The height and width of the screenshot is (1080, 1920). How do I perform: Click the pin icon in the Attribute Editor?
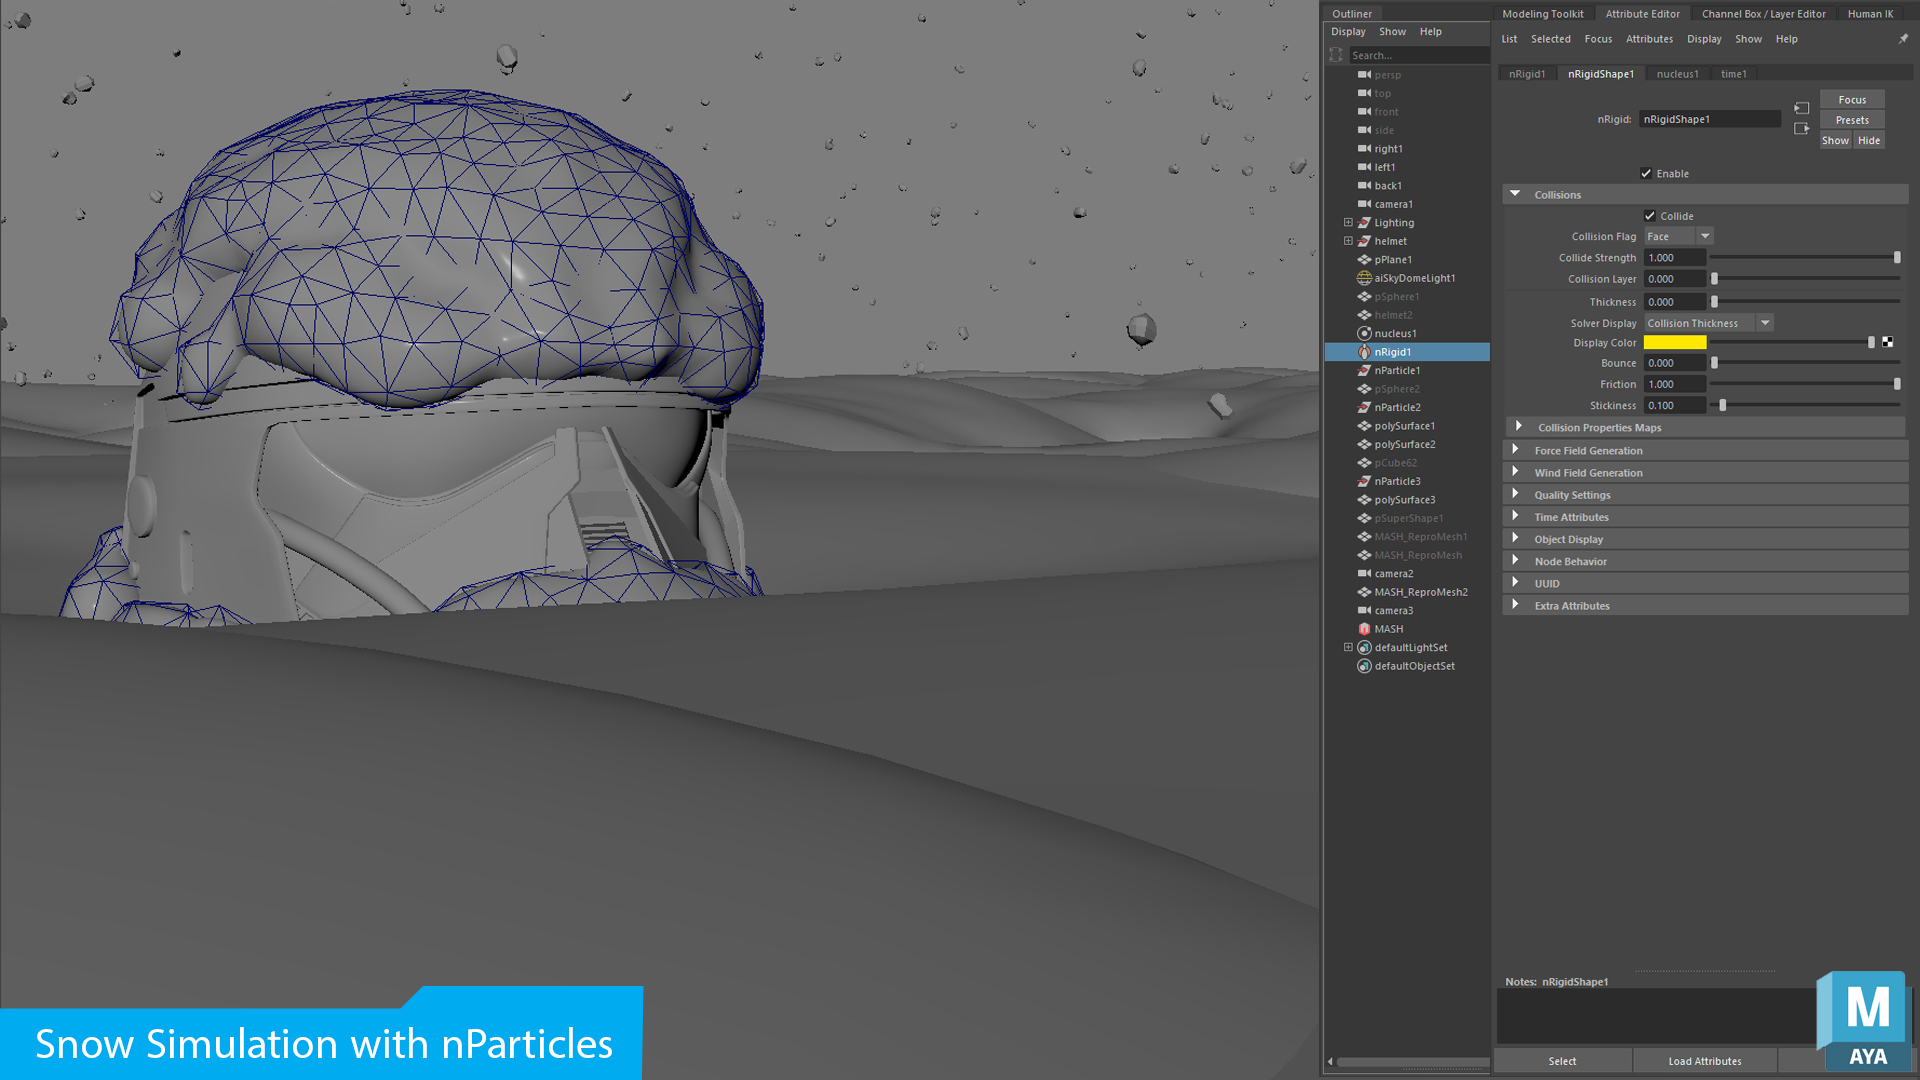1903,38
